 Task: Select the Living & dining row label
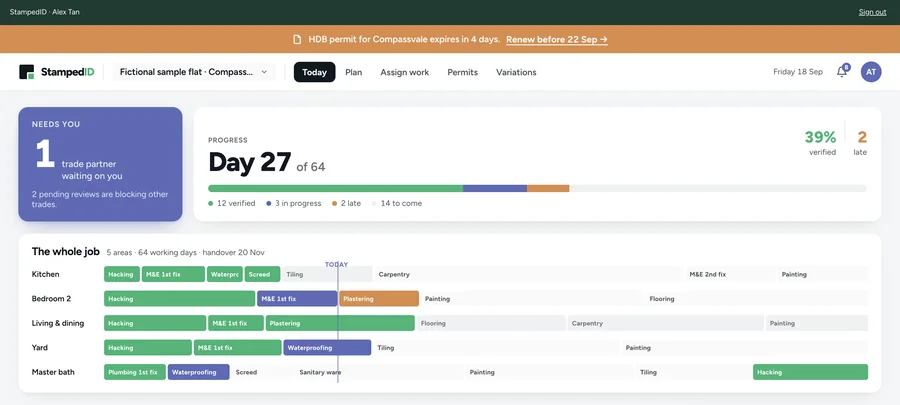click(x=58, y=323)
